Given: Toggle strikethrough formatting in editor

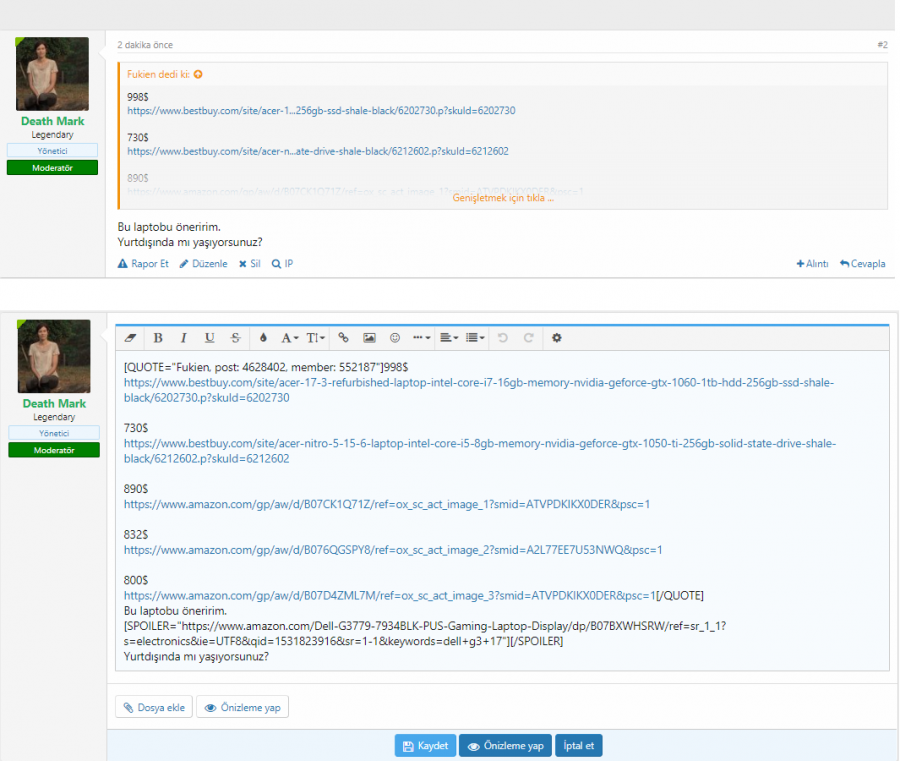Looking at the screenshot, I should pos(235,338).
